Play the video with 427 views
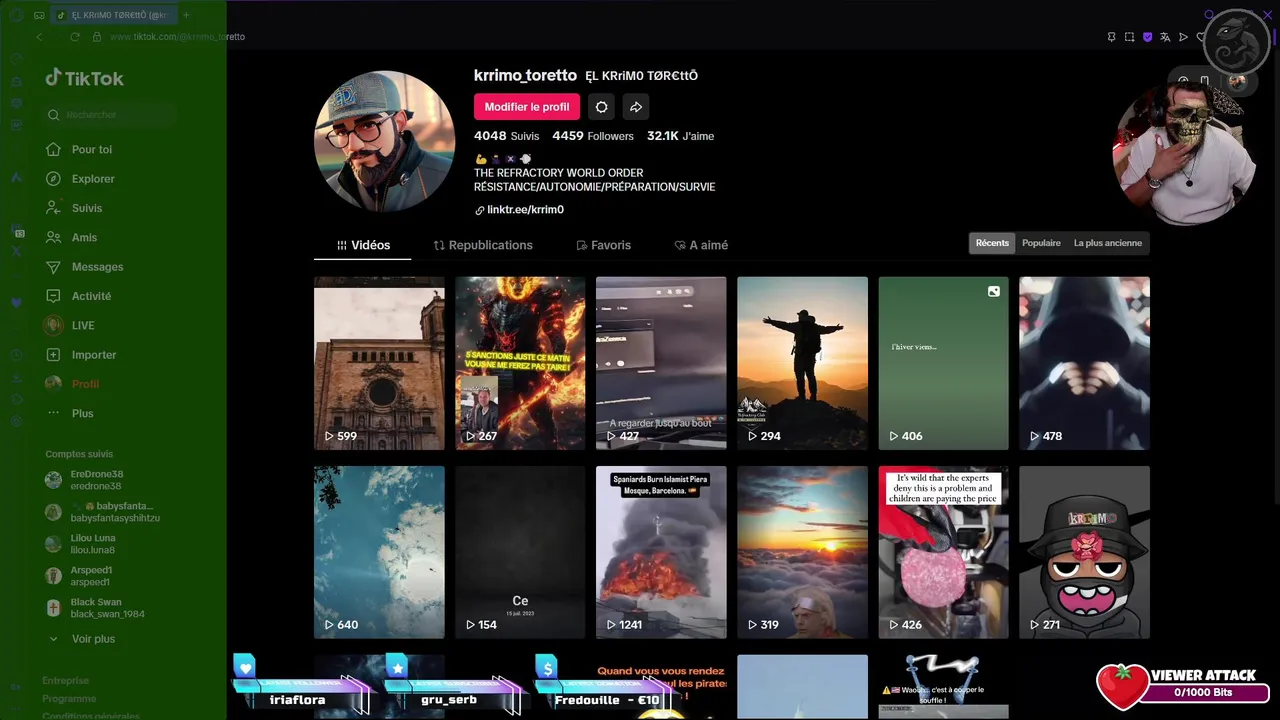Viewport: 1280px width, 720px height. coord(661,363)
